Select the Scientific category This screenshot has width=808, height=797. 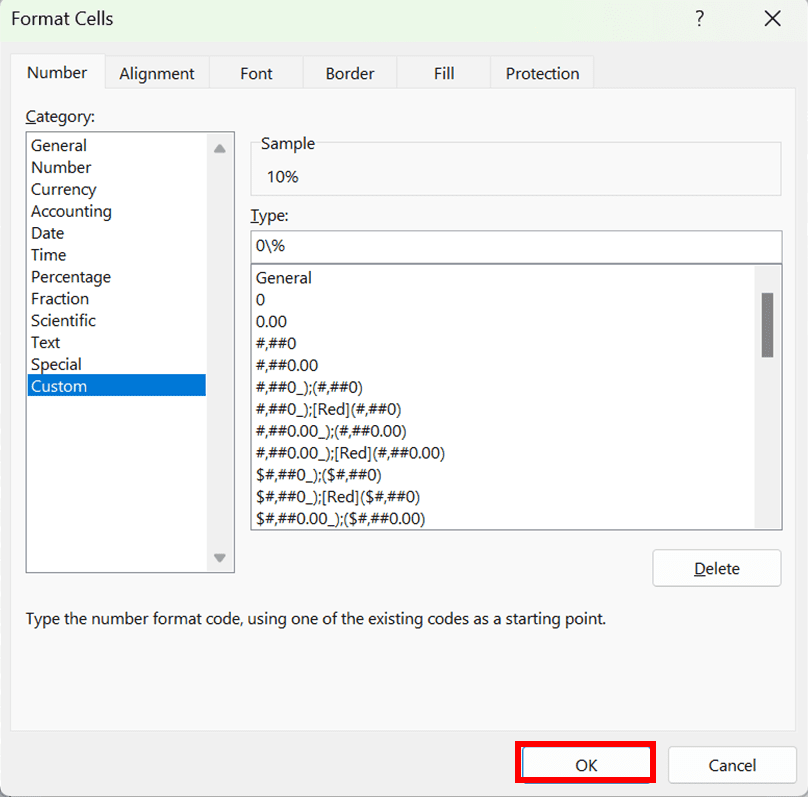tap(116, 320)
